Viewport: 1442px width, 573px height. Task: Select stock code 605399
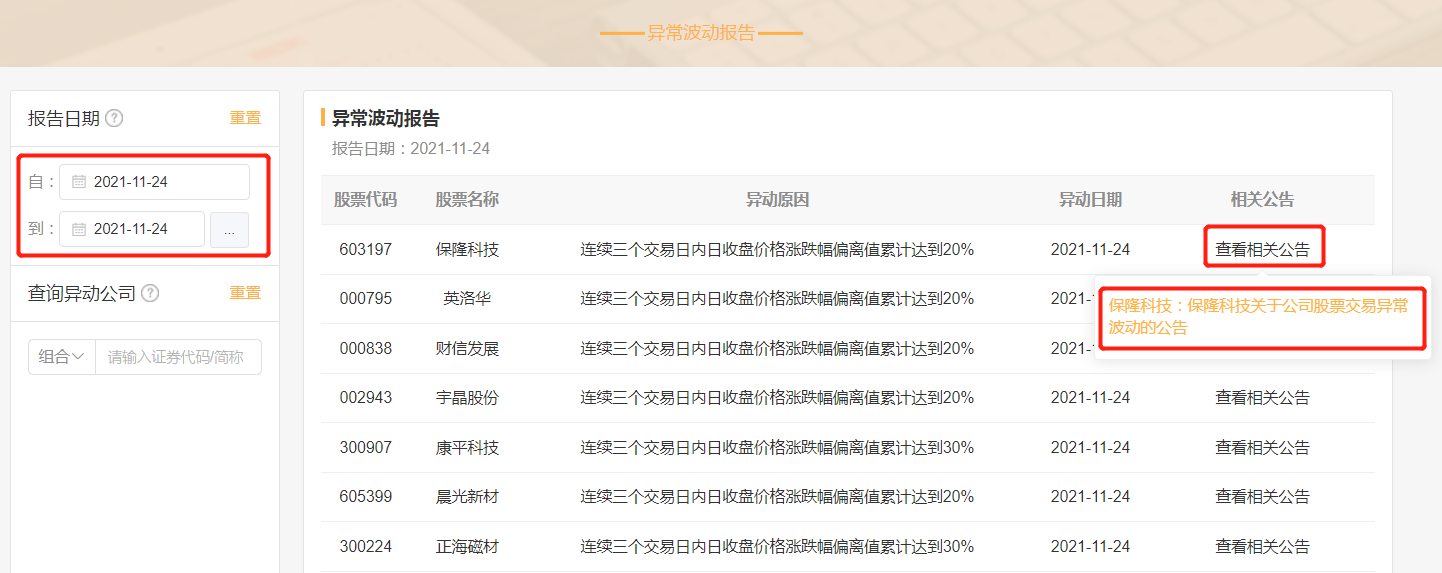click(x=365, y=497)
